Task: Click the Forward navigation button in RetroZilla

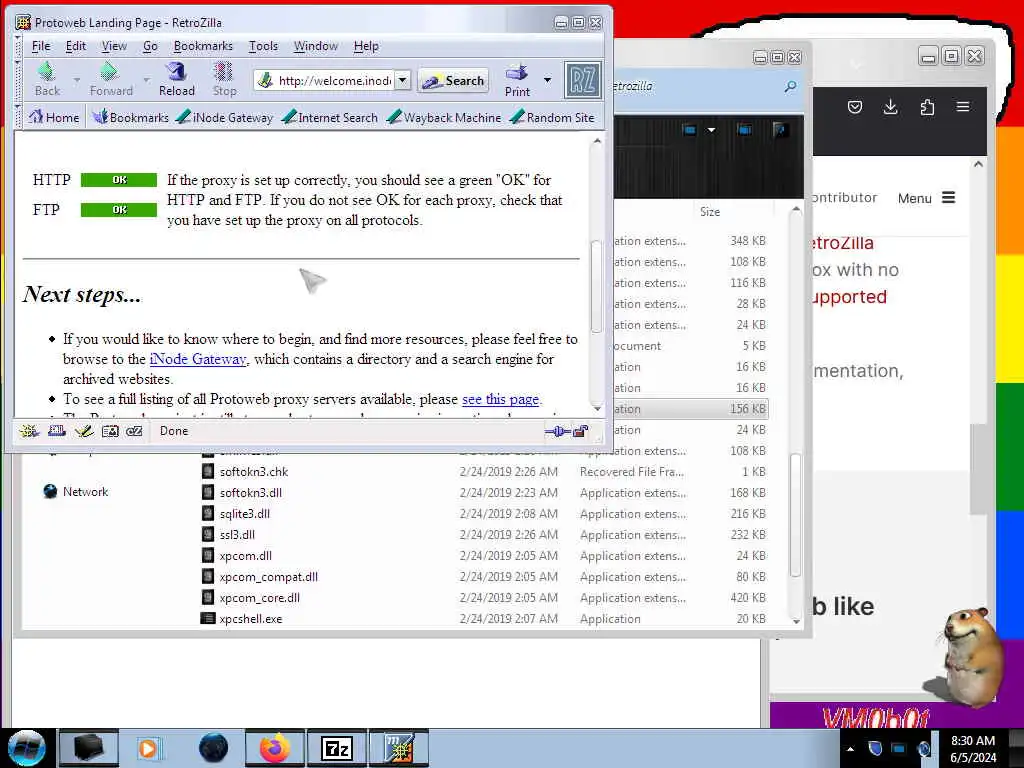Action: pyautogui.click(x=111, y=80)
